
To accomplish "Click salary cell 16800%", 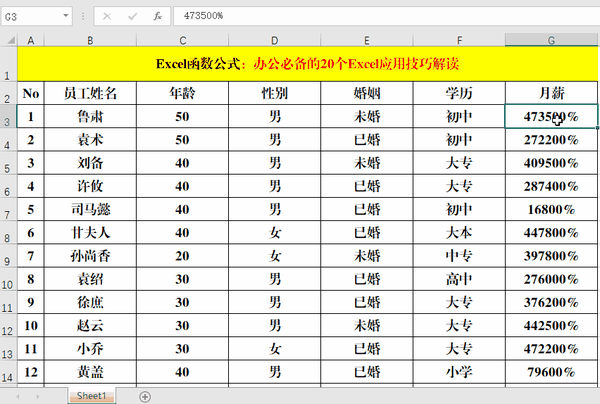I will [x=551, y=209].
